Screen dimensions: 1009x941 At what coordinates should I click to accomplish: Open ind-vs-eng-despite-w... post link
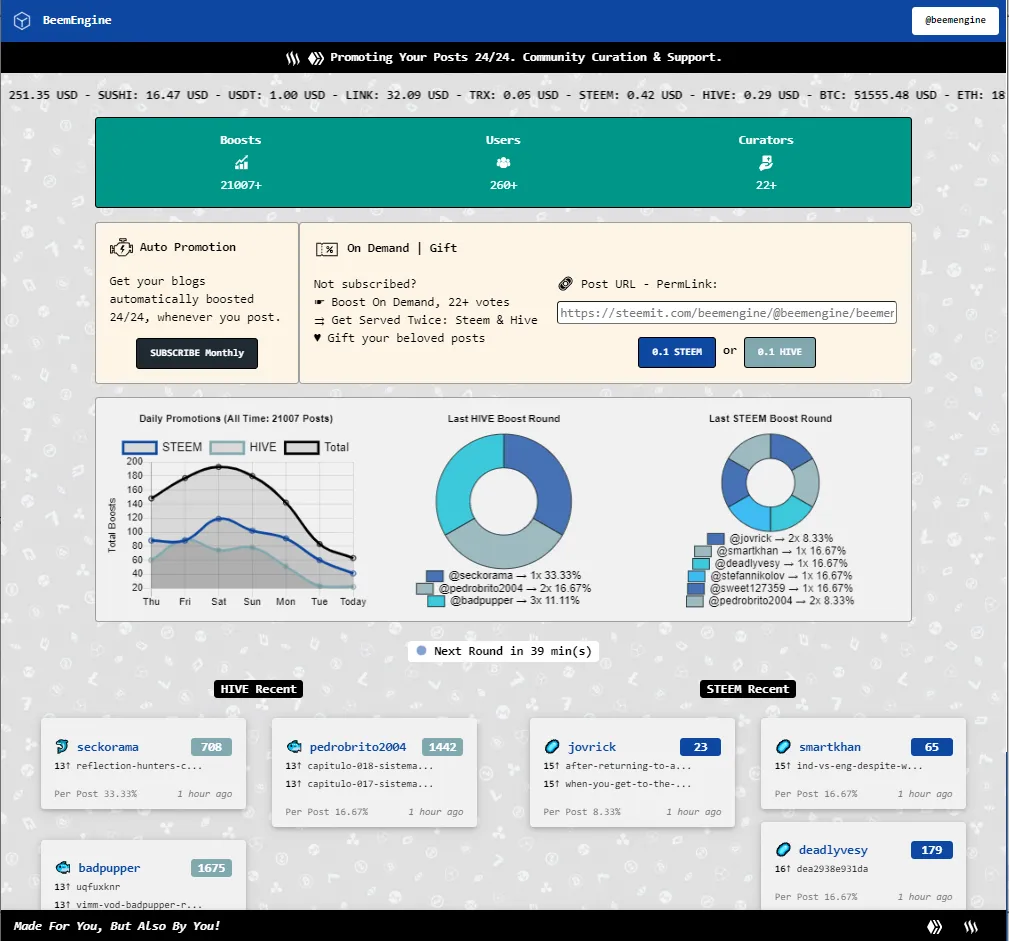coord(860,766)
